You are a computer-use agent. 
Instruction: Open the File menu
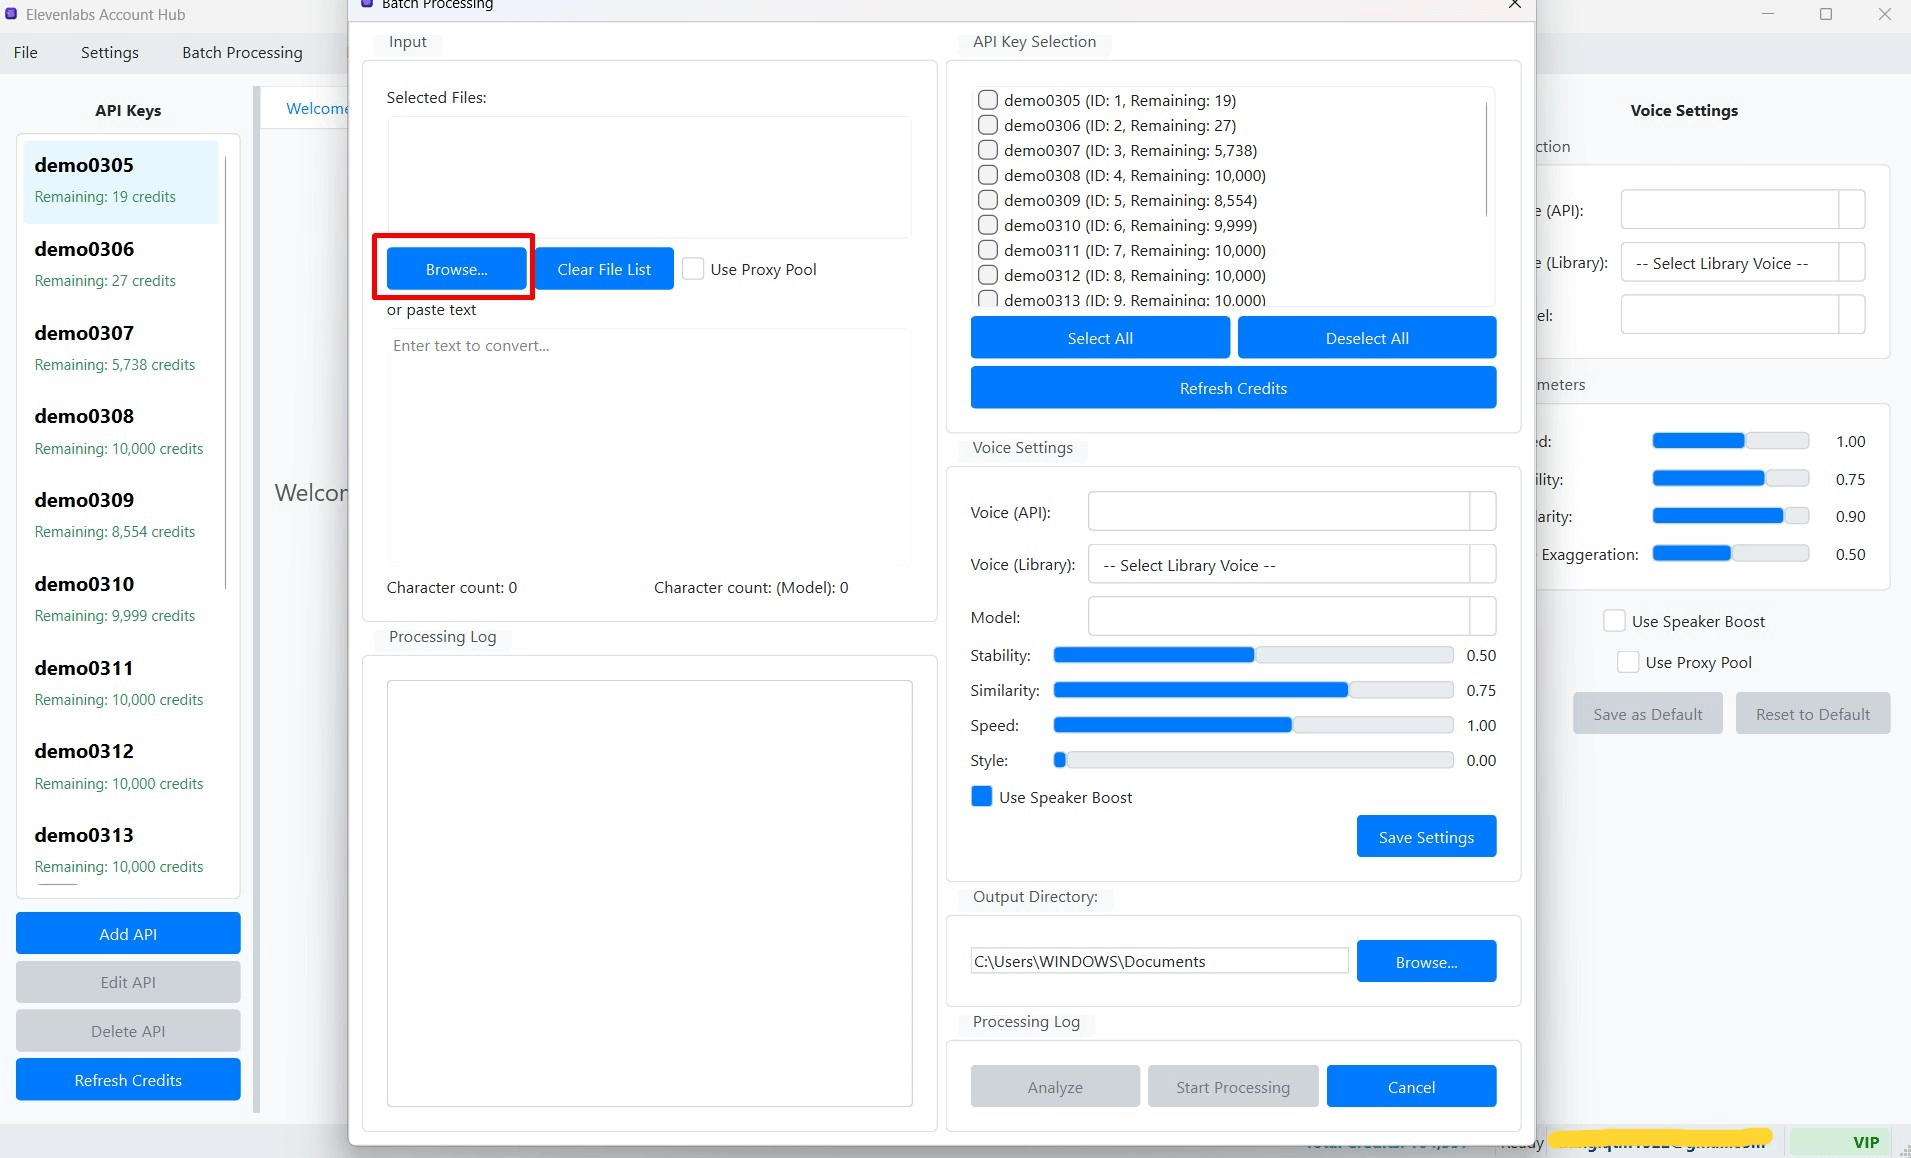click(x=26, y=52)
